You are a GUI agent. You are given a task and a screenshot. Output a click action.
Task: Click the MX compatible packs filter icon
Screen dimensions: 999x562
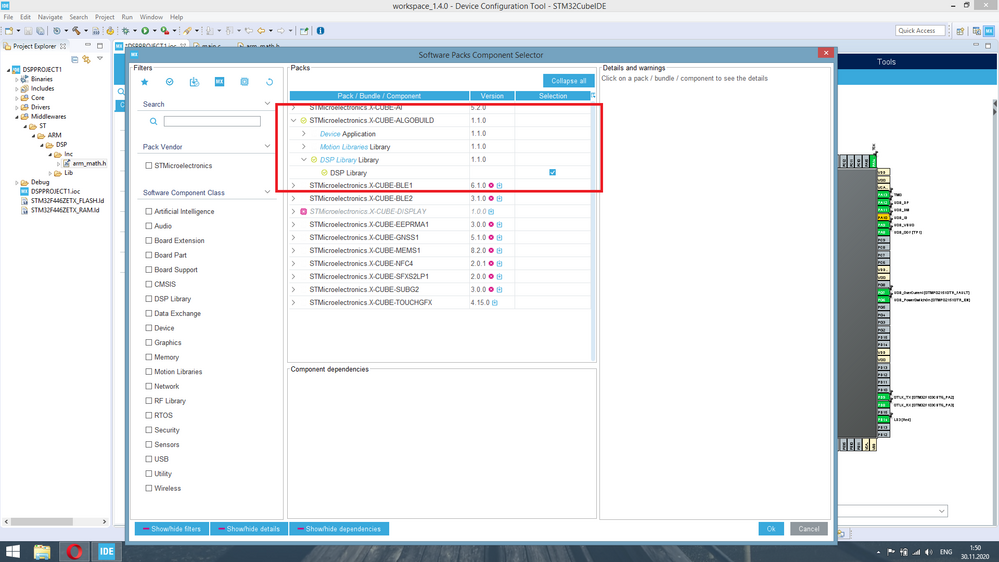(219, 82)
